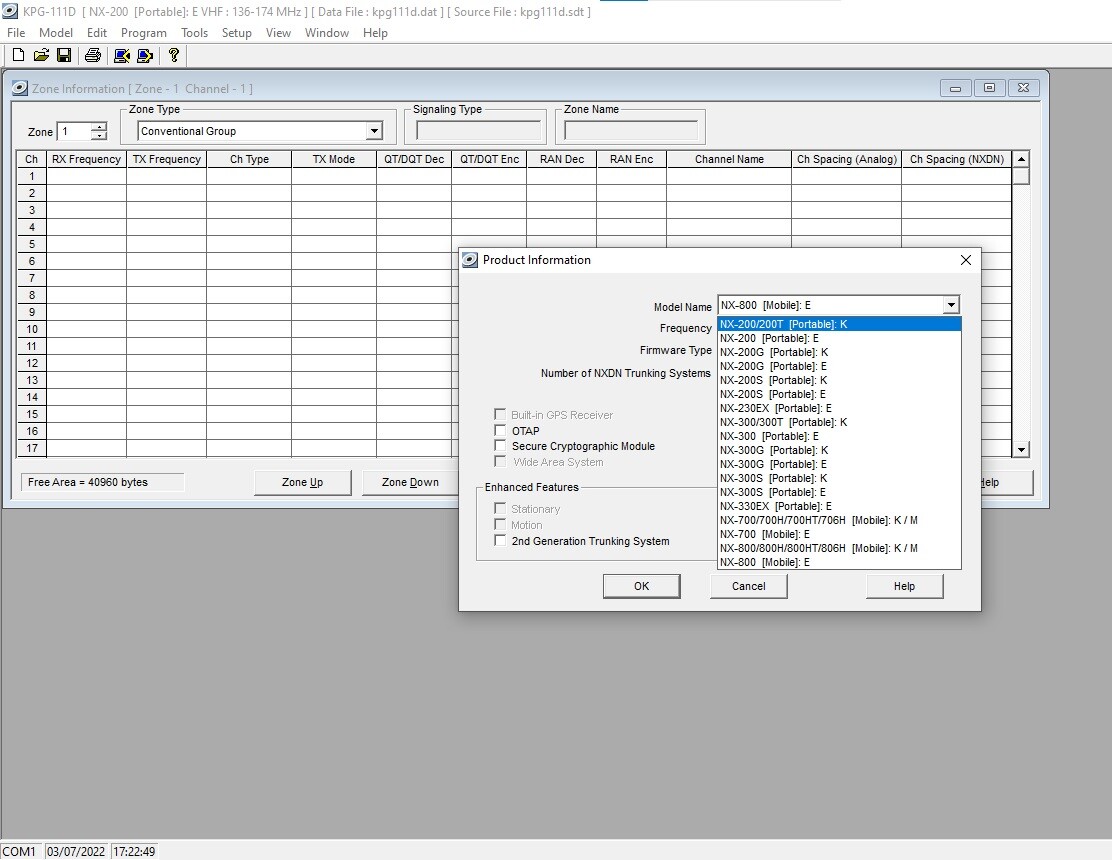Screen dimensions: 1112x860
Task: Click the question mark Help toolbar icon
Action: pos(174,56)
